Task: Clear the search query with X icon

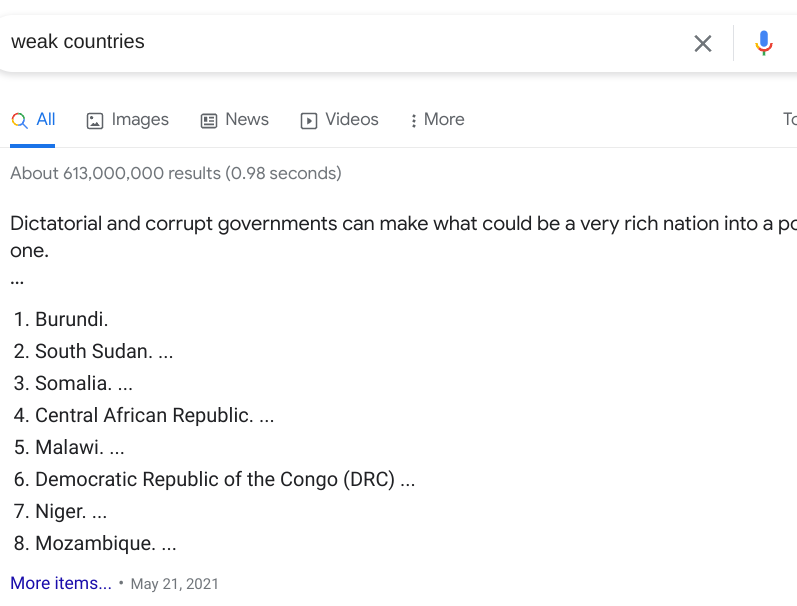Action: [702, 43]
